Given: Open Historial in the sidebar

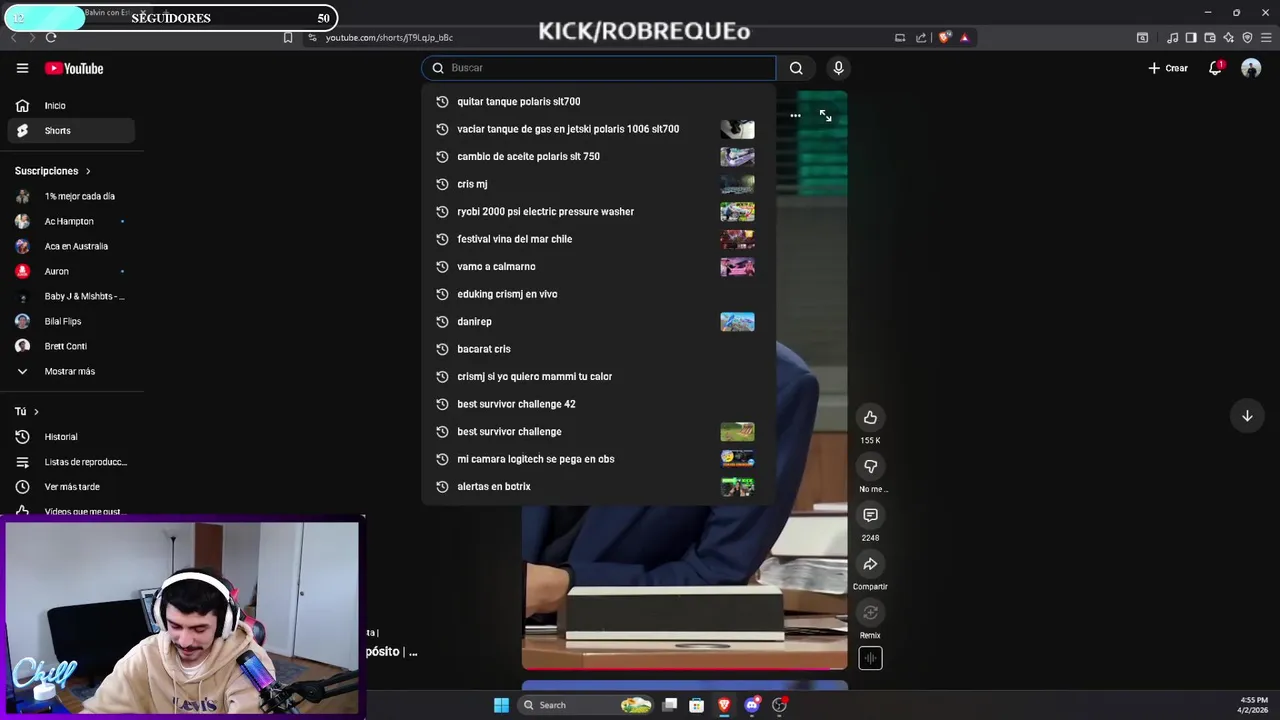Looking at the screenshot, I should 71,437.
